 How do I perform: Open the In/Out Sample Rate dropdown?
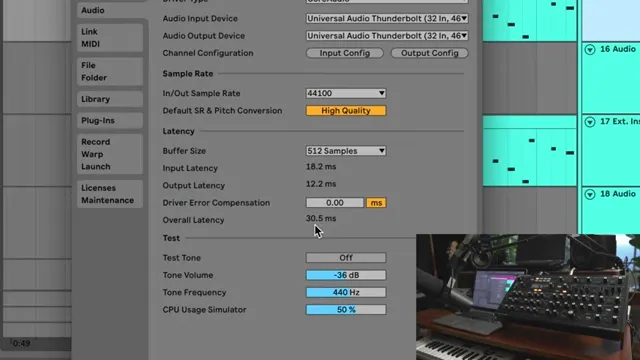pos(346,93)
